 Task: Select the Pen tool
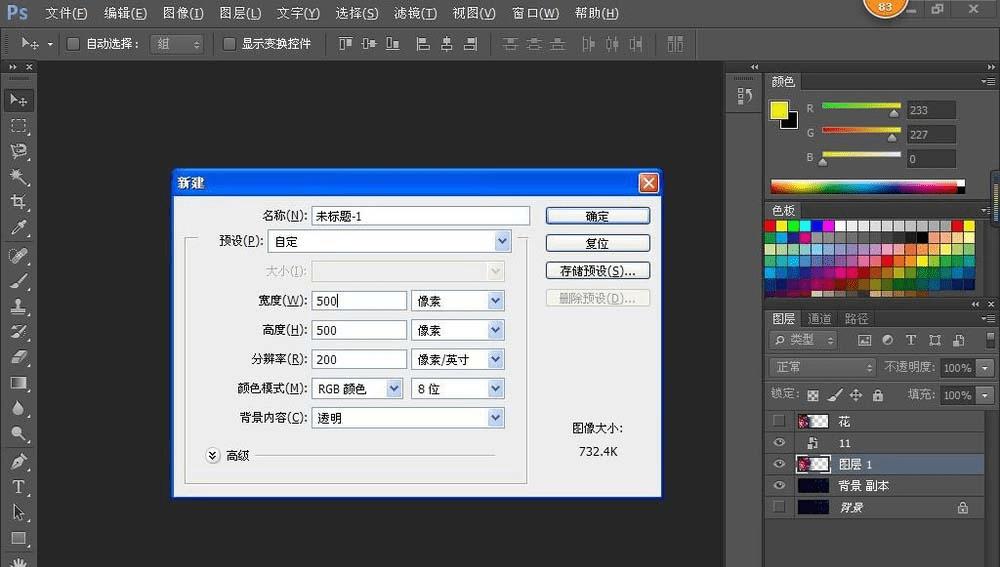click(x=18, y=462)
